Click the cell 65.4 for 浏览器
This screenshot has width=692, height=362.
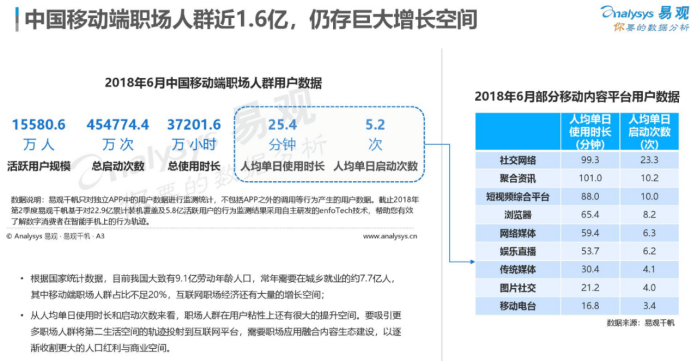[x=590, y=215]
